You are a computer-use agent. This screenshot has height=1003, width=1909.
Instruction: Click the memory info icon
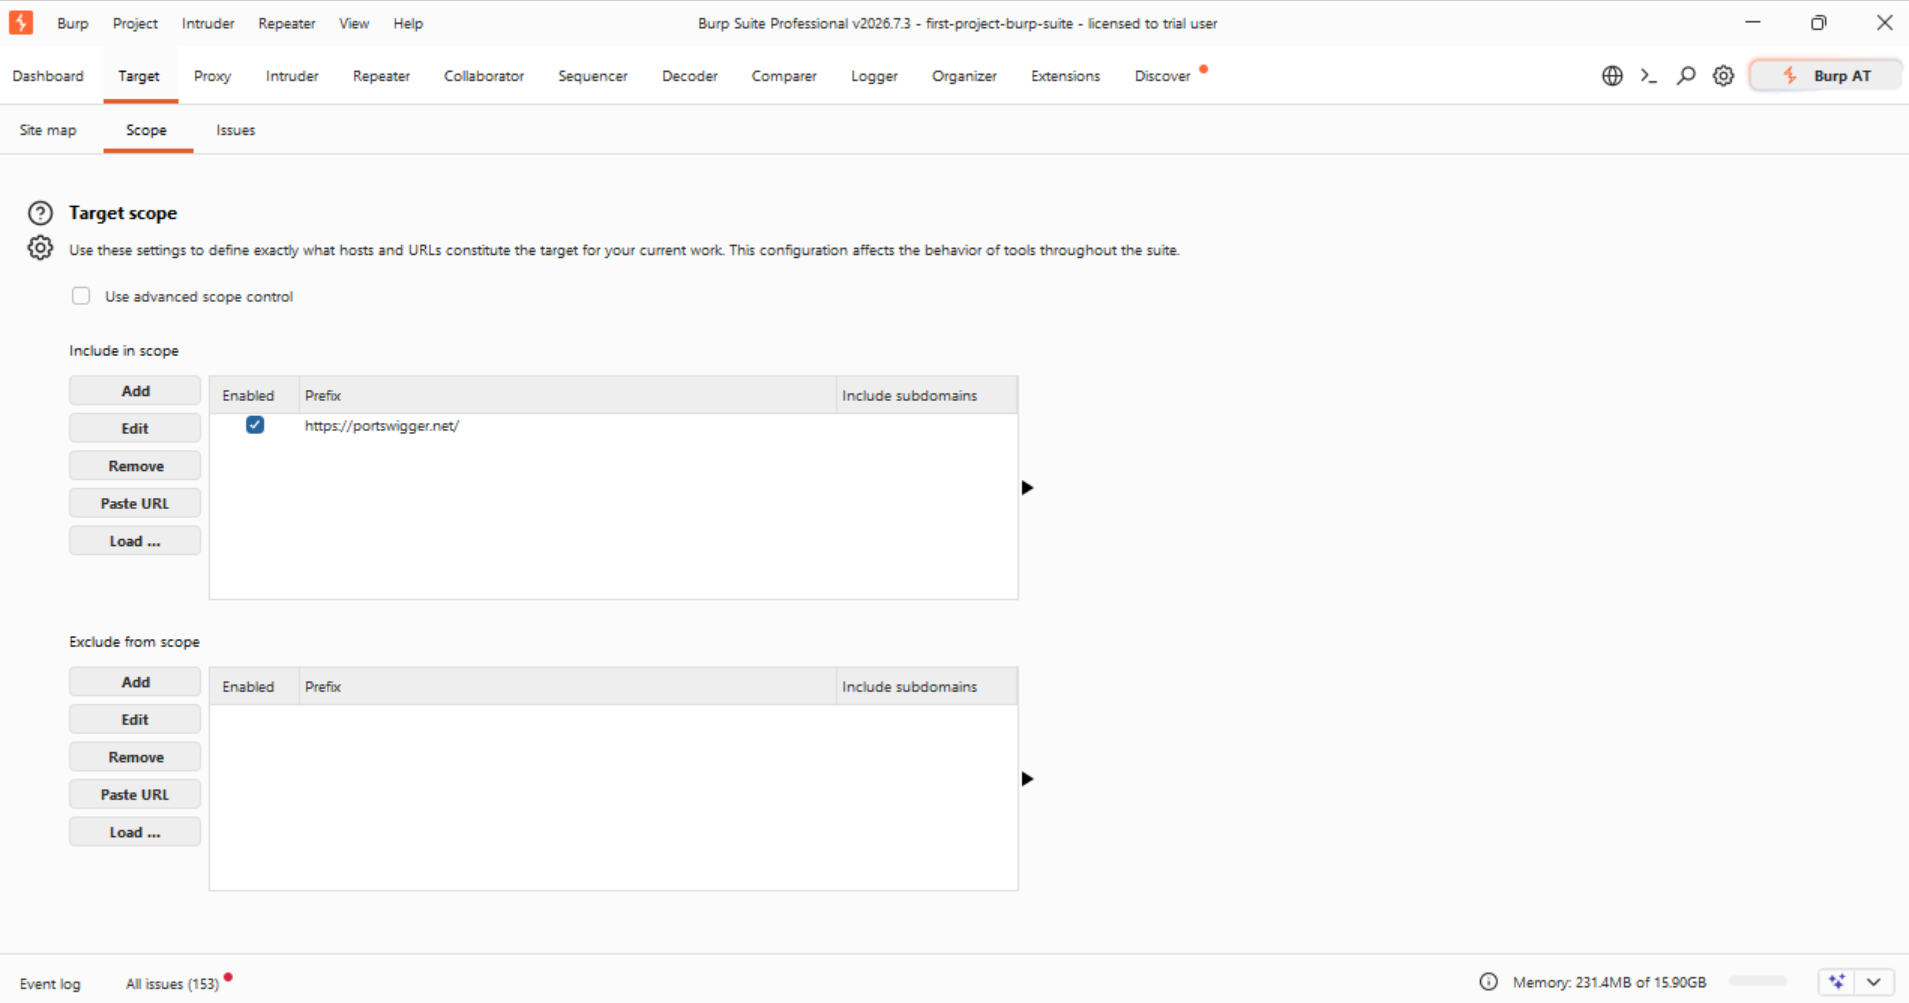tap(1489, 982)
